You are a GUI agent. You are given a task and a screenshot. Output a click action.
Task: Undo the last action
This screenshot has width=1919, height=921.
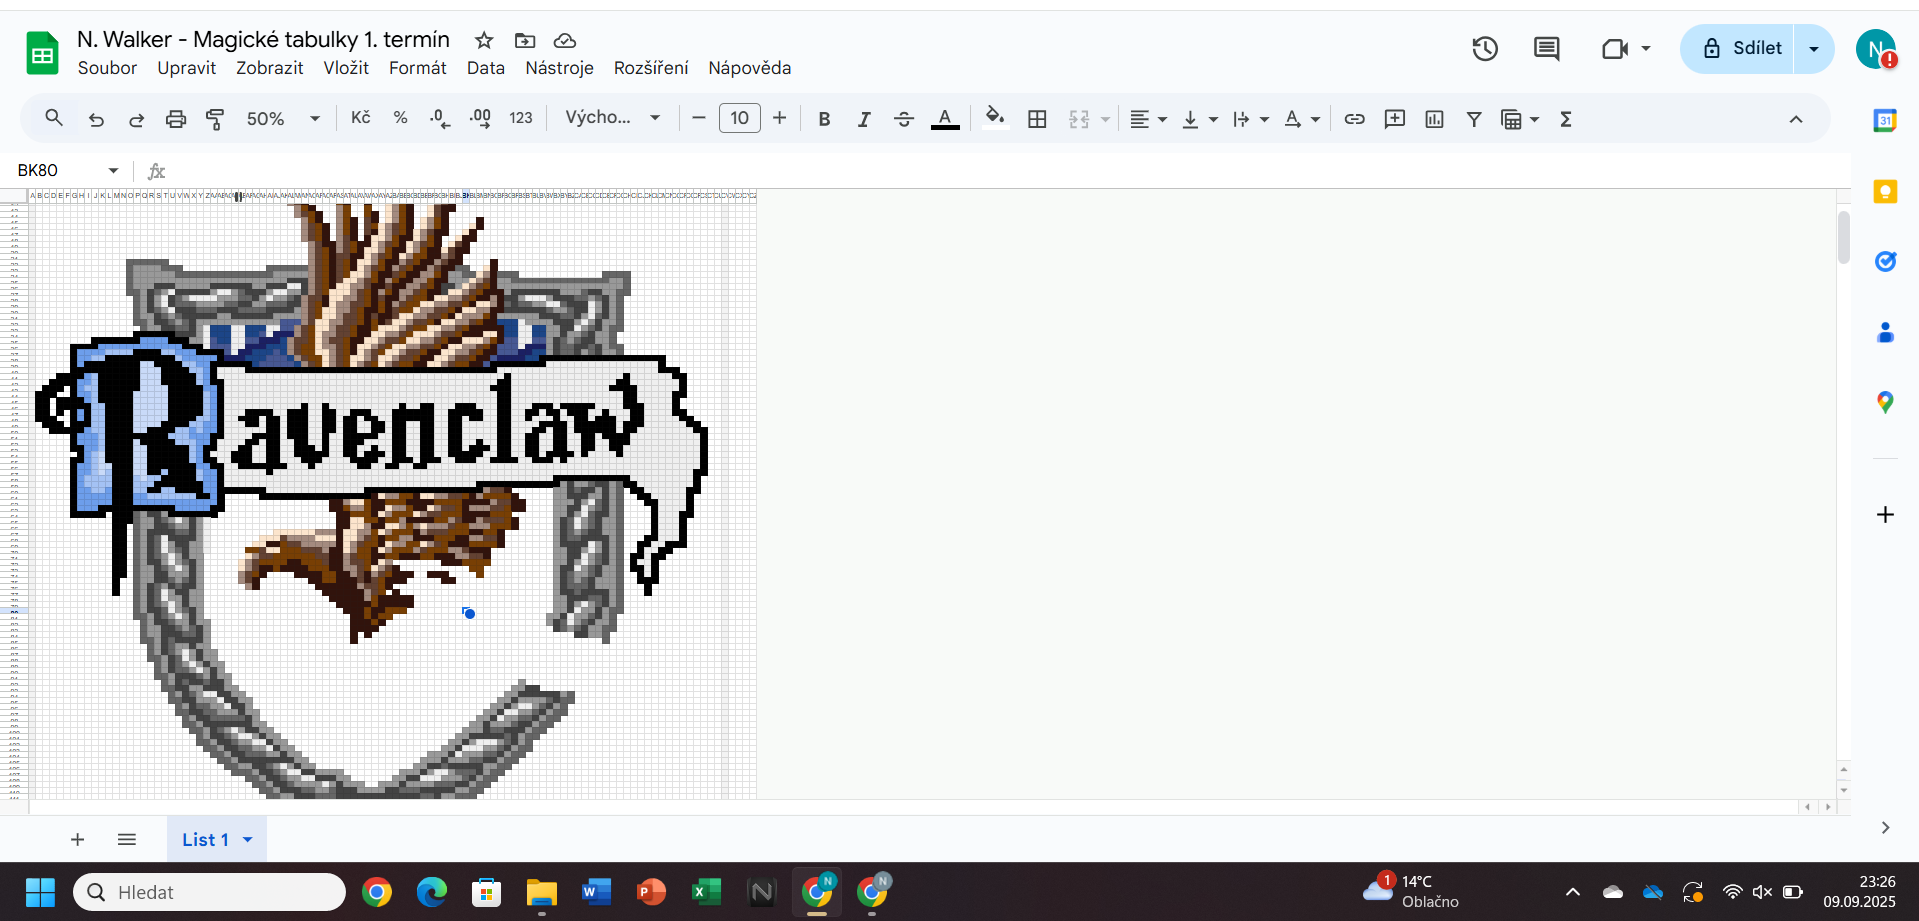pos(96,119)
